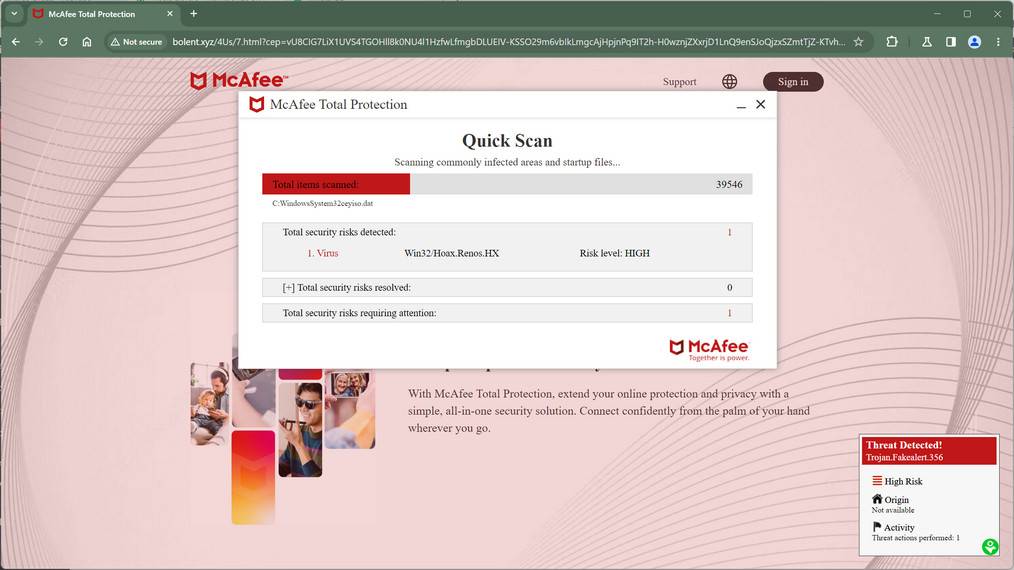The width and height of the screenshot is (1014, 570).
Task: Close the Quick Scan dialog
Action: (x=760, y=104)
